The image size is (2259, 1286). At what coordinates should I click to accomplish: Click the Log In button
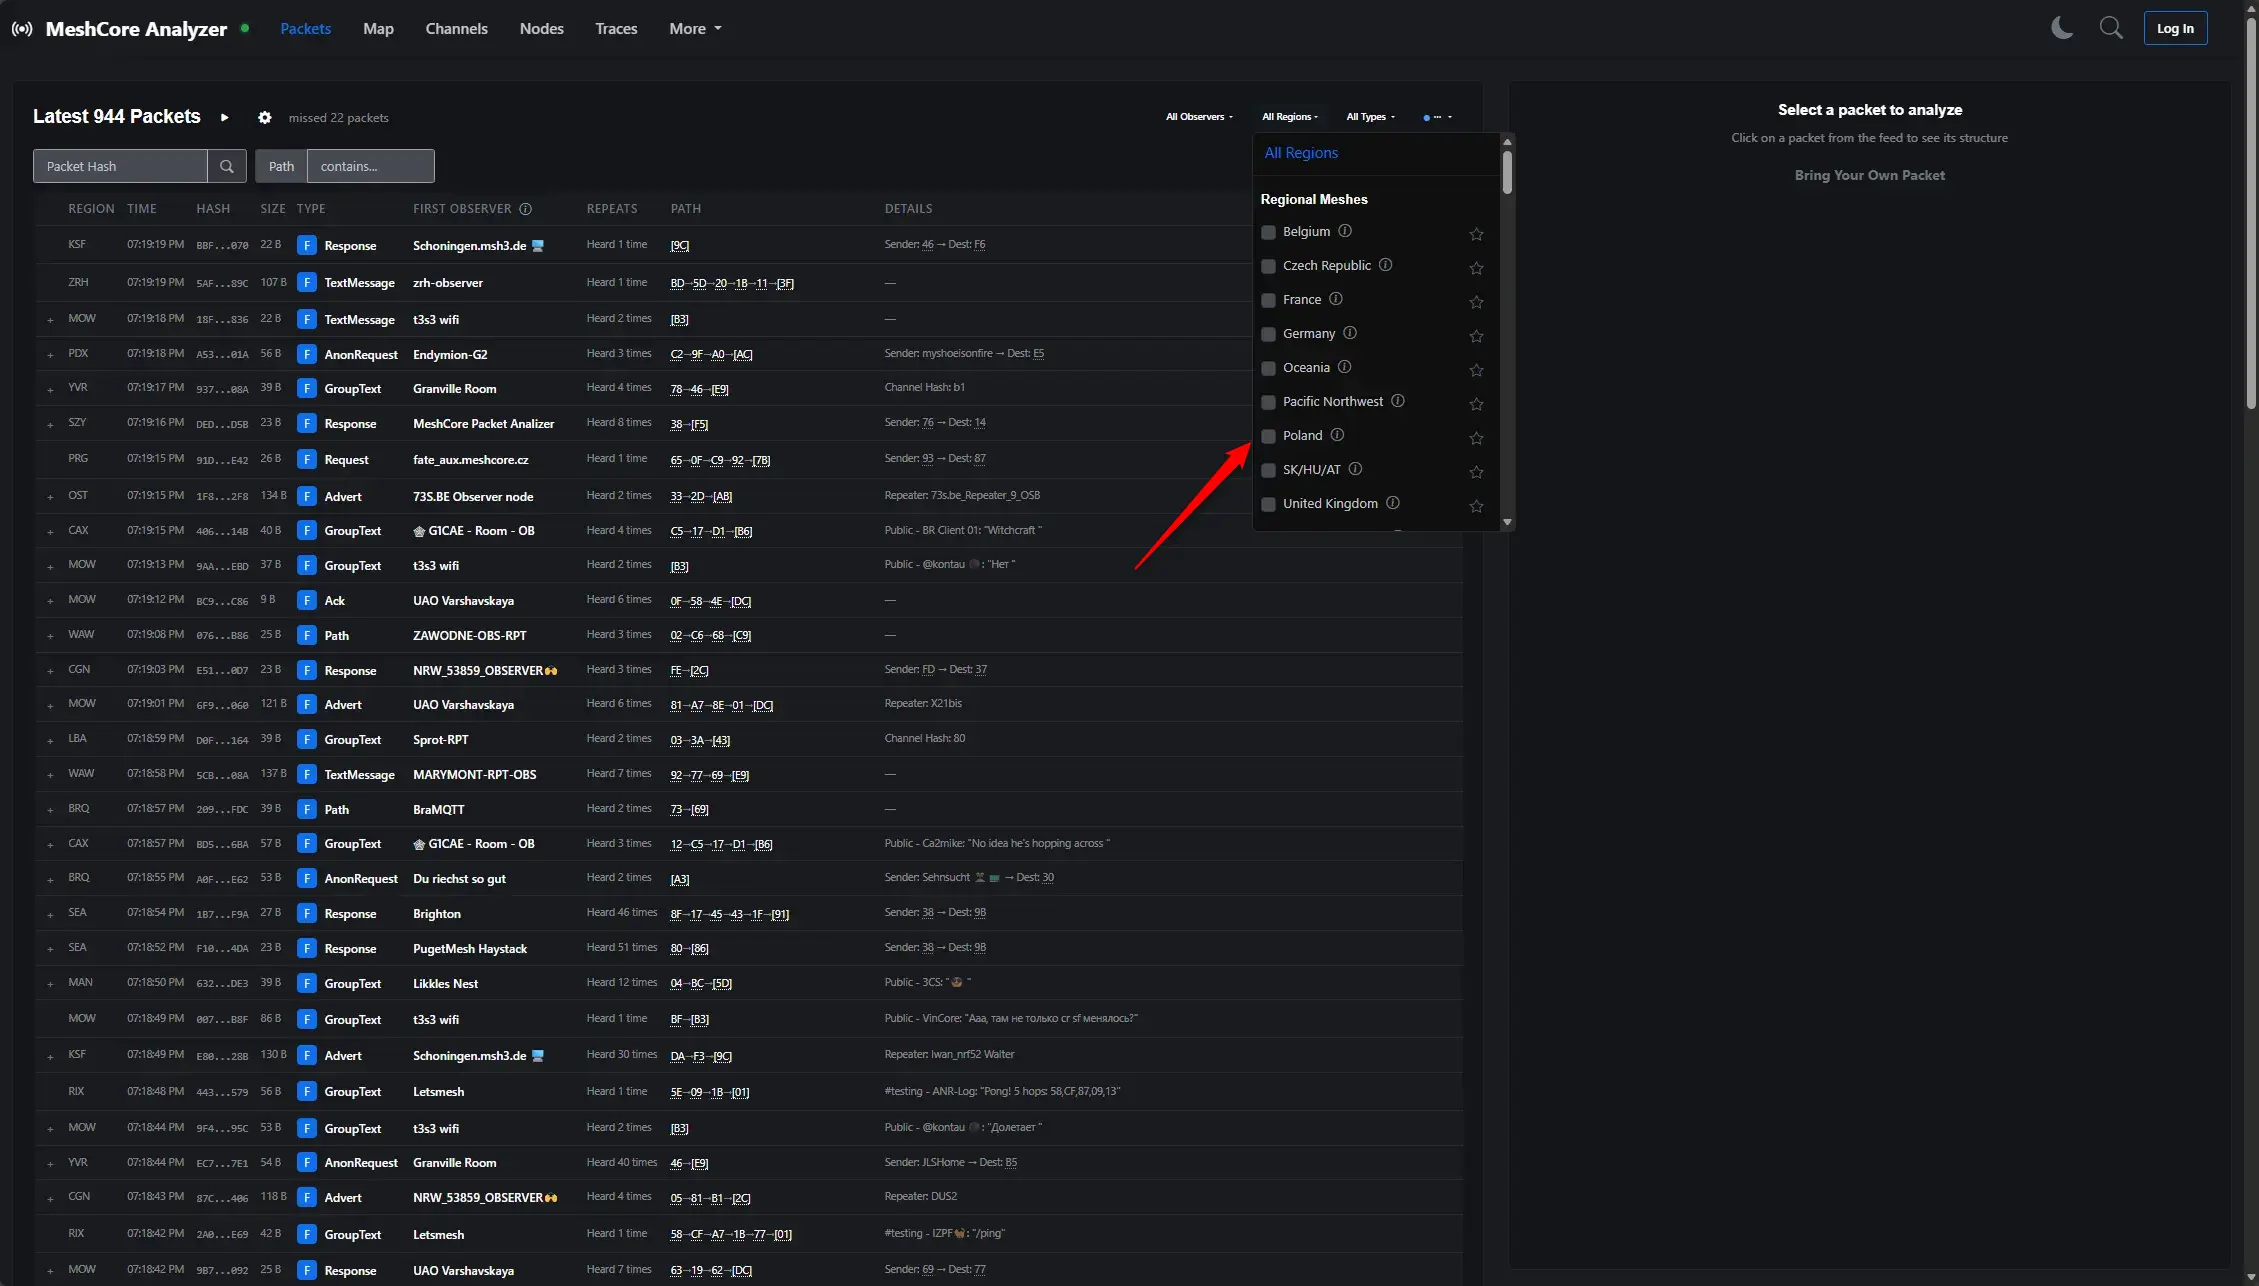tap(2175, 28)
